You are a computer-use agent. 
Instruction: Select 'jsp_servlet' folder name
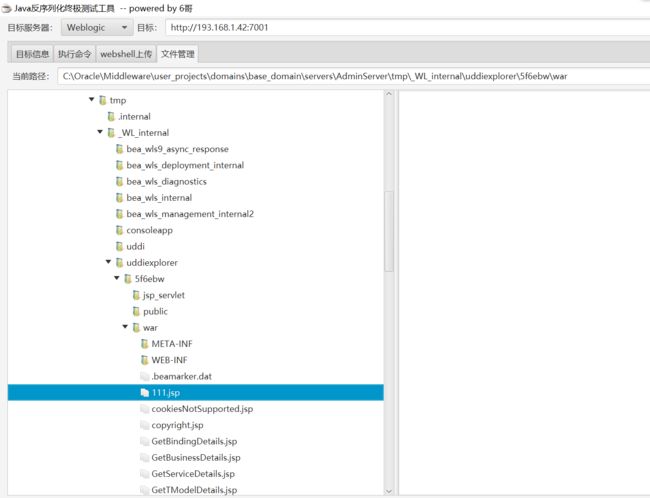click(x=164, y=295)
